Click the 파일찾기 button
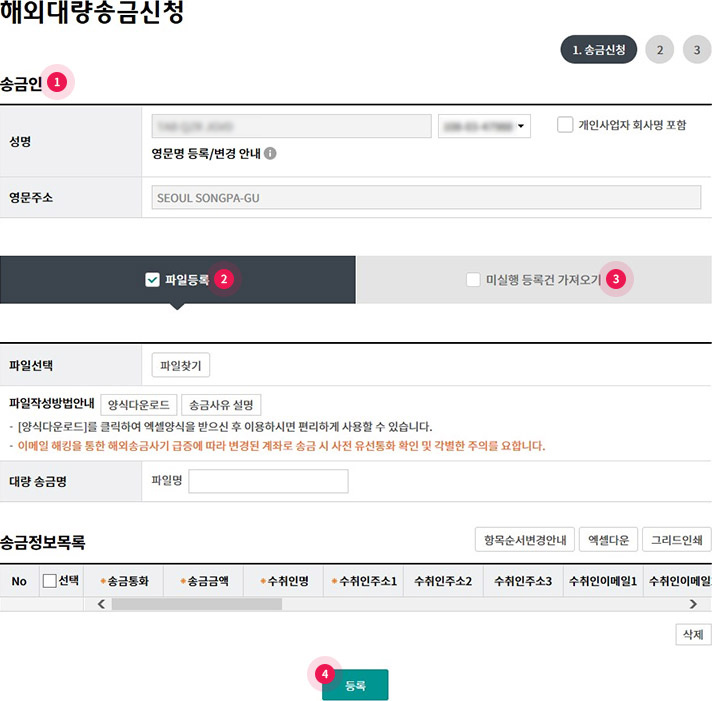The width and height of the screenshot is (712, 701). (181, 365)
